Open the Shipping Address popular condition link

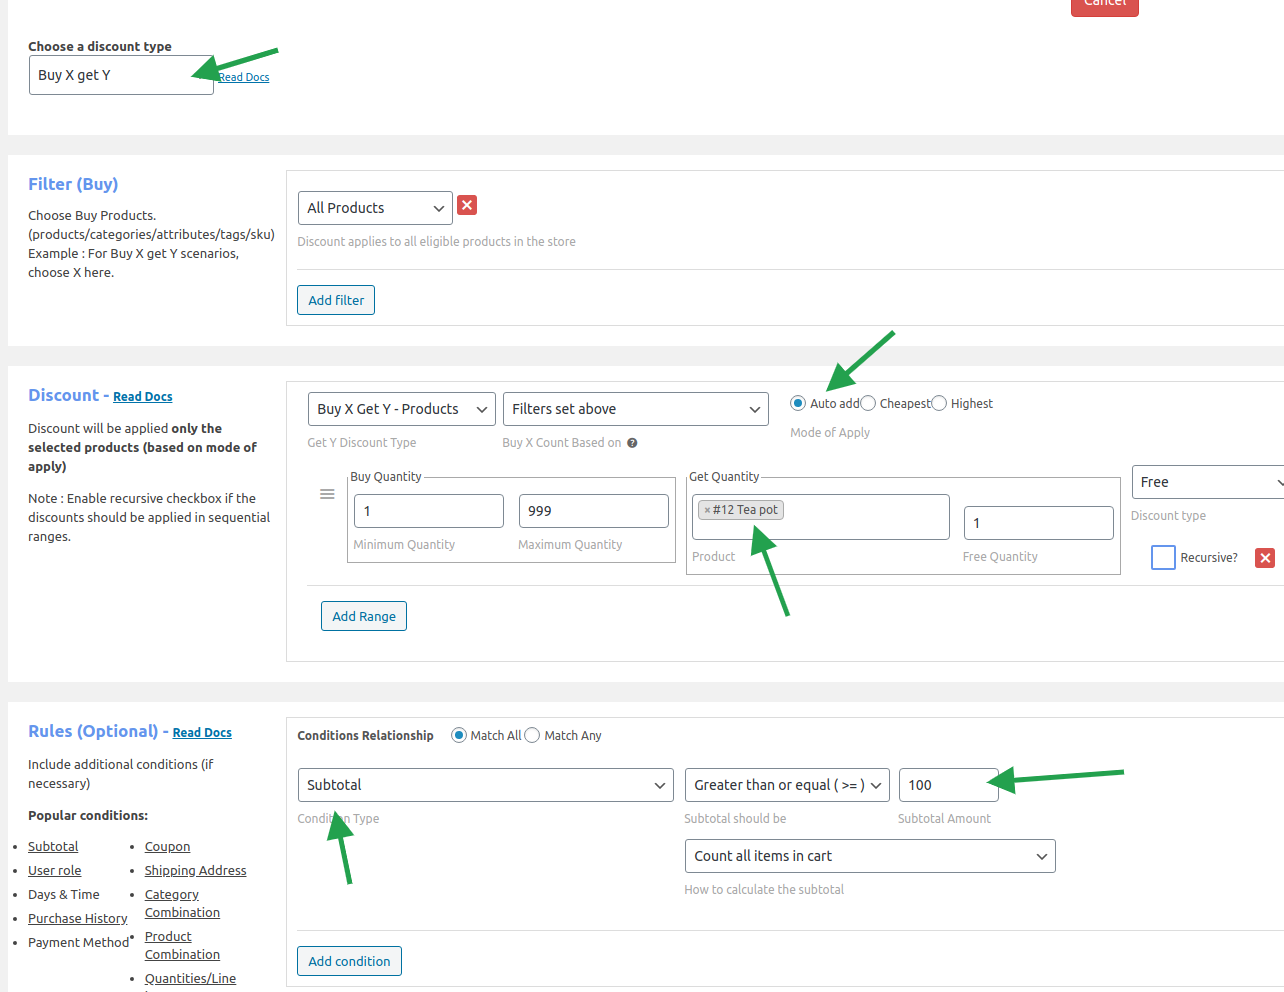click(195, 871)
